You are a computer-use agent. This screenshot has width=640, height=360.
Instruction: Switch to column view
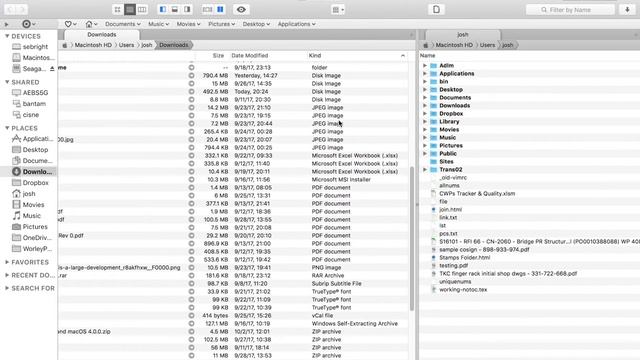tap(142, 9)
